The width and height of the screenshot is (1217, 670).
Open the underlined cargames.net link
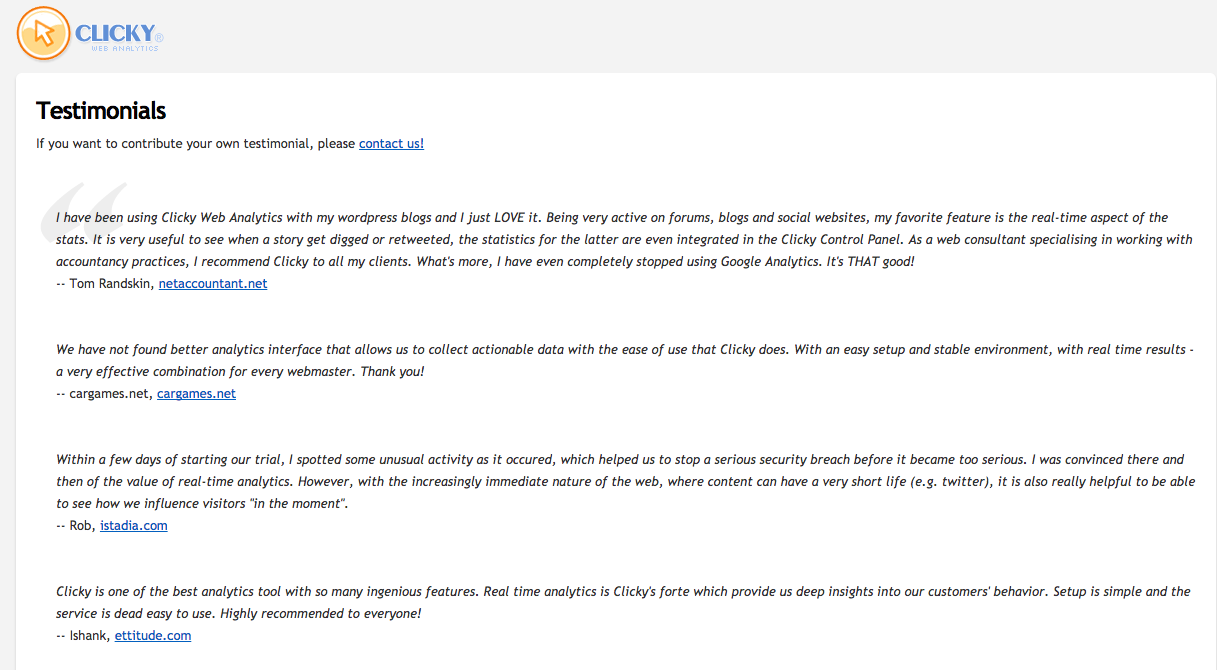tap(196, 393)
